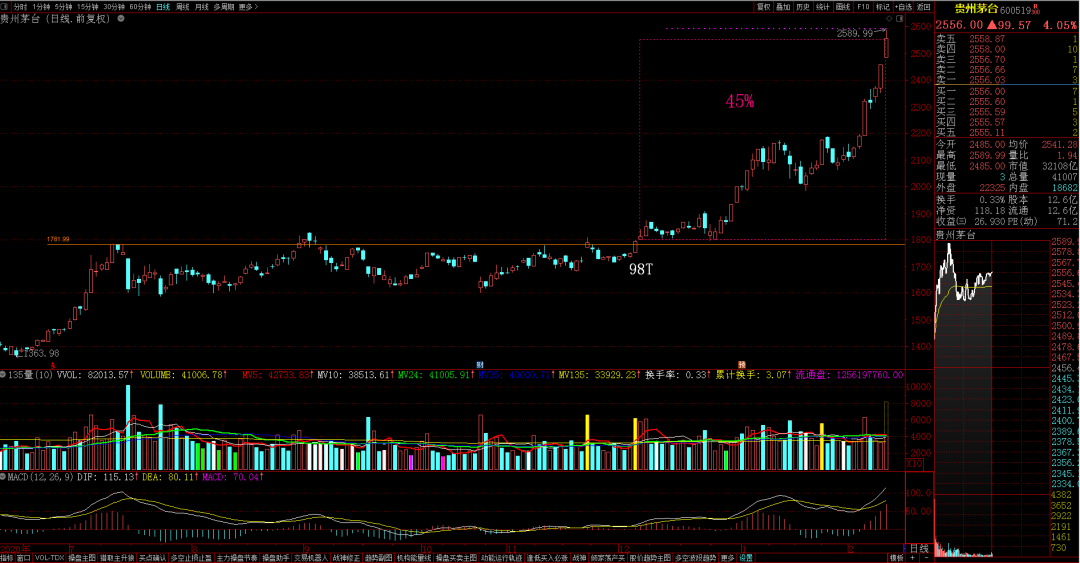Screen dimensions: 1080x563
Task: Click the 统计 statistics button
Action: 823,7
